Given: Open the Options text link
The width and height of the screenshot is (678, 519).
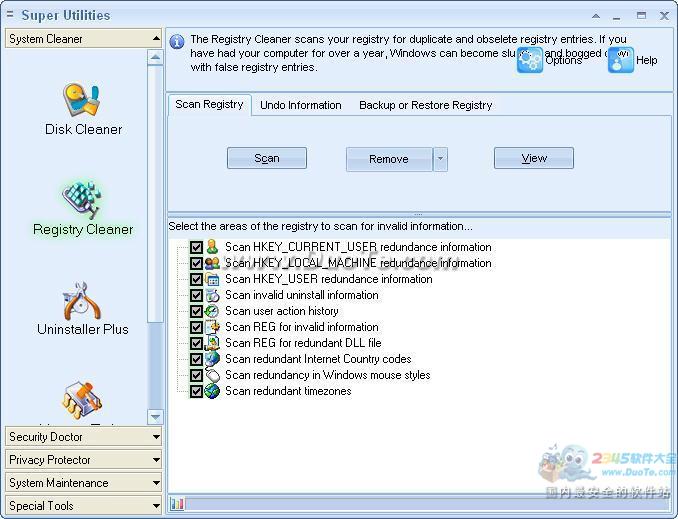Looking at the screenshot, I should click(x=563, y=60).
